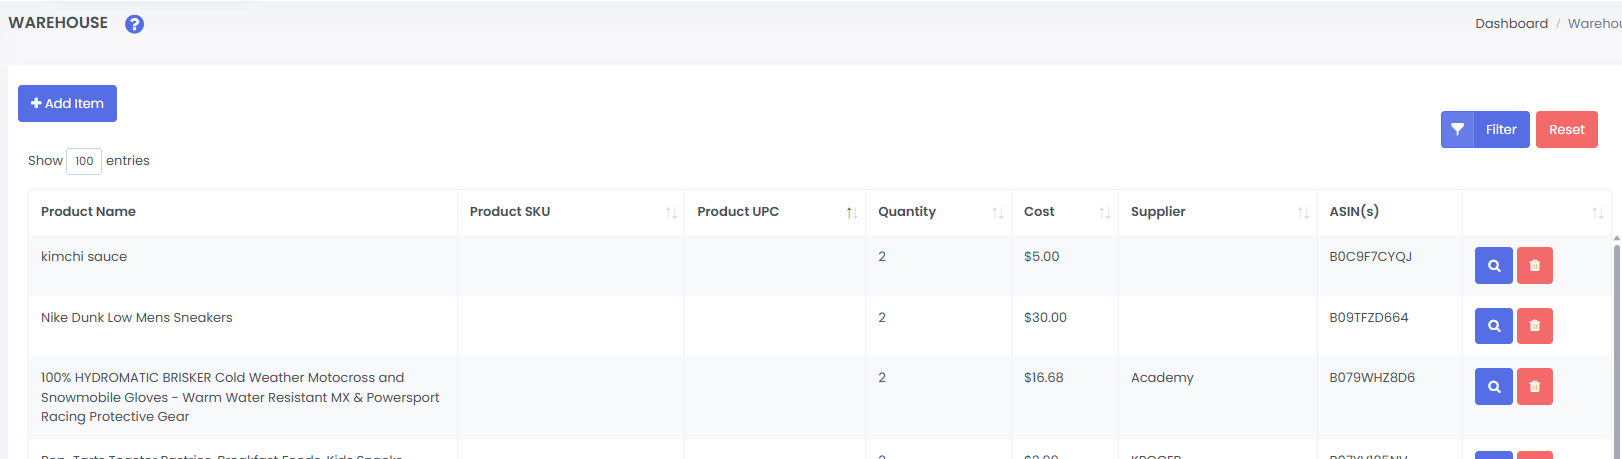Screen dimensions: 1622x459
Task: Click ASIN B09TFZD664
Action: pos(1368,318)
